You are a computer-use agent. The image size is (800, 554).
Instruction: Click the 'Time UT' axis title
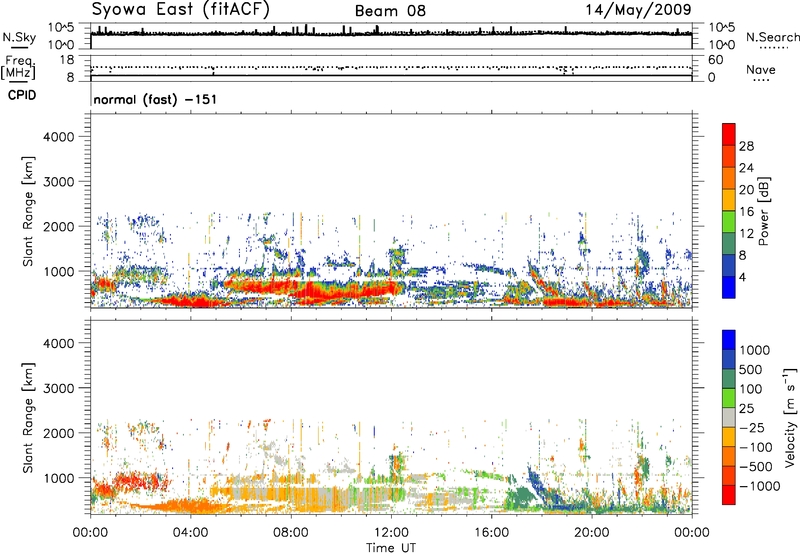[391, 548]
